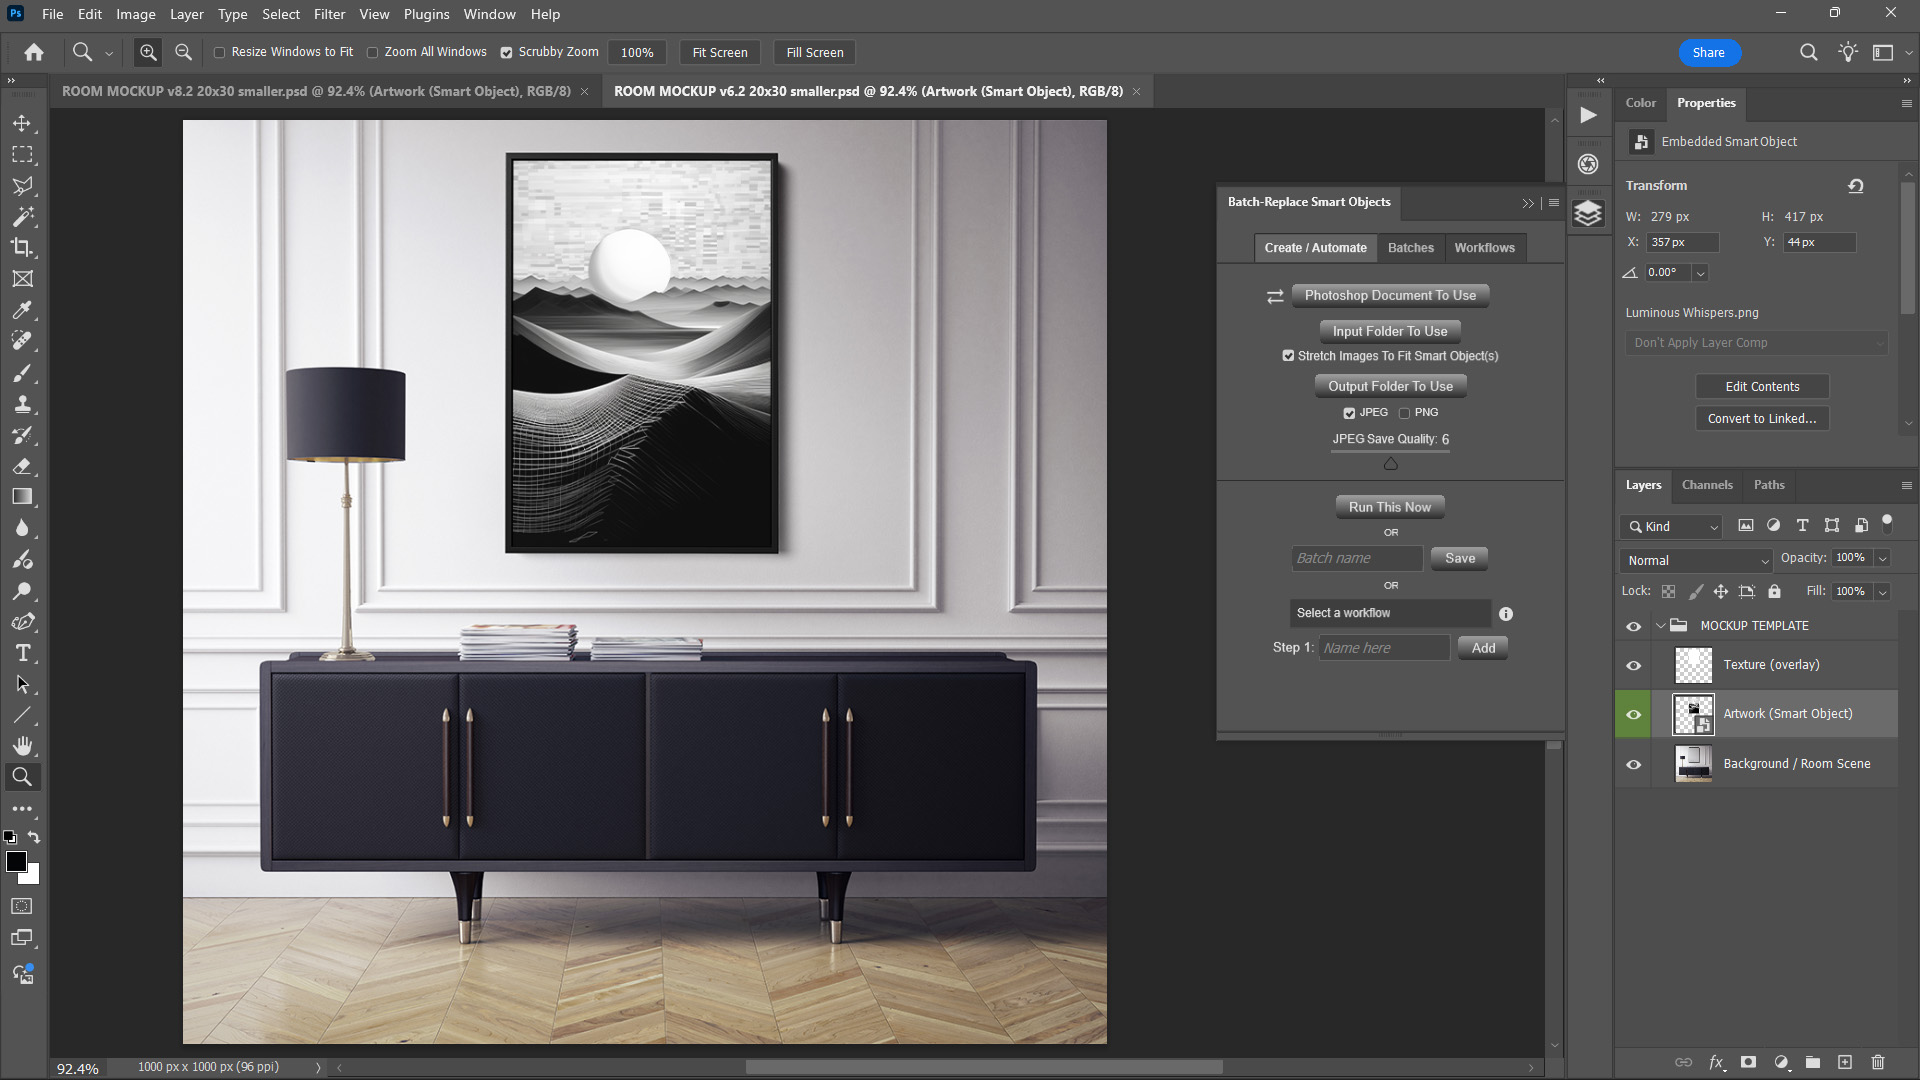The width and height of the screenshot is (1920, 1080).
Task: Collapse the MOCKUP TEMPLATE group
Action: (1661, 626)
